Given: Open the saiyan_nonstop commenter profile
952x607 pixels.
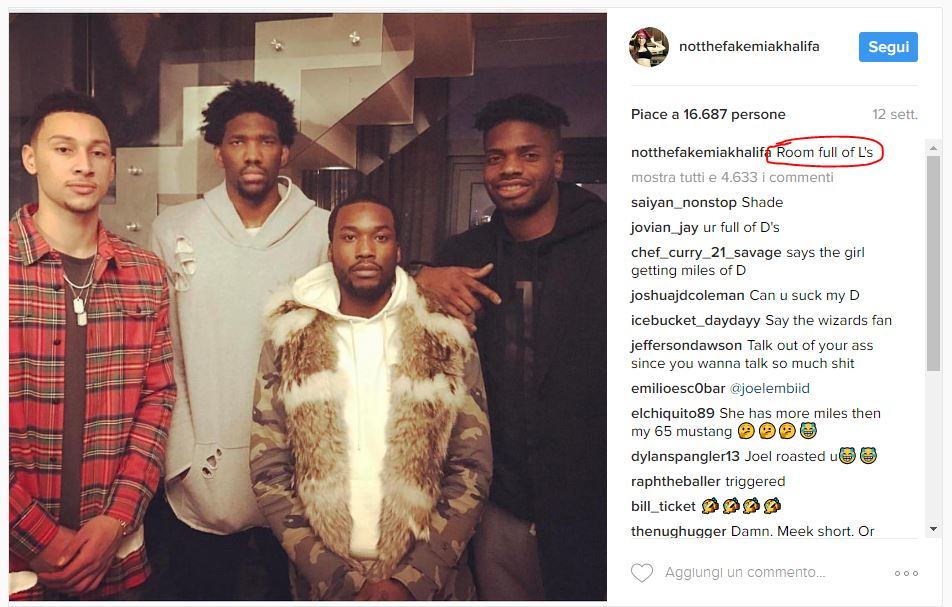Looking at the screenshot, I should pyautogui.click(x=684, y=202).
